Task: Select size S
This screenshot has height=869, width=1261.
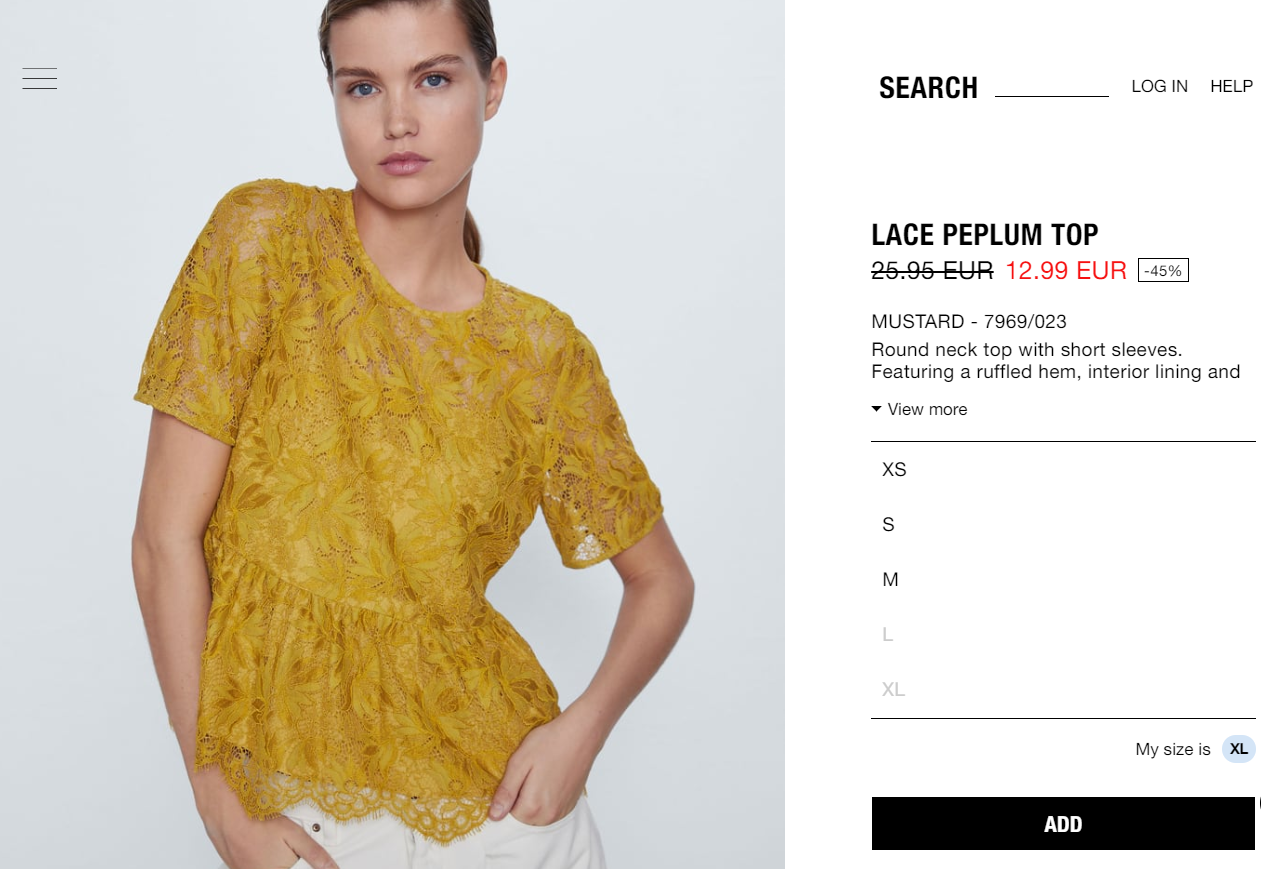Action: tap(1063, 524)
